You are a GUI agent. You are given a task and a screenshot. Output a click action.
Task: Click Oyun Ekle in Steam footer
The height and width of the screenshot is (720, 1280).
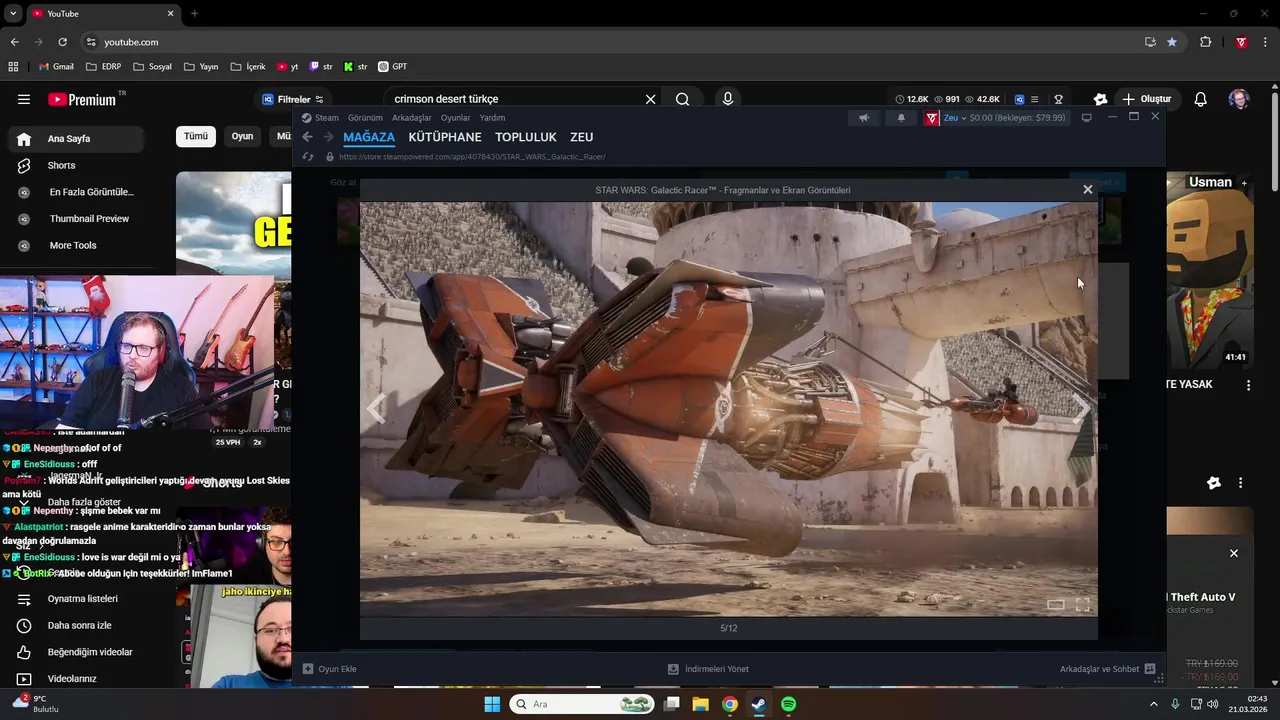(x=330, y=669)
